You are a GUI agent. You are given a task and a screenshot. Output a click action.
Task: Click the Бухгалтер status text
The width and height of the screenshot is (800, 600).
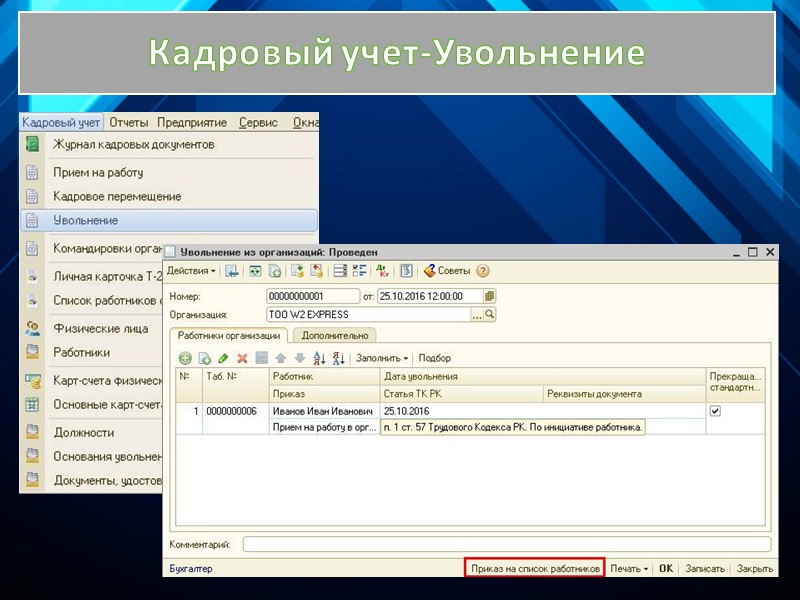(191, 568)
